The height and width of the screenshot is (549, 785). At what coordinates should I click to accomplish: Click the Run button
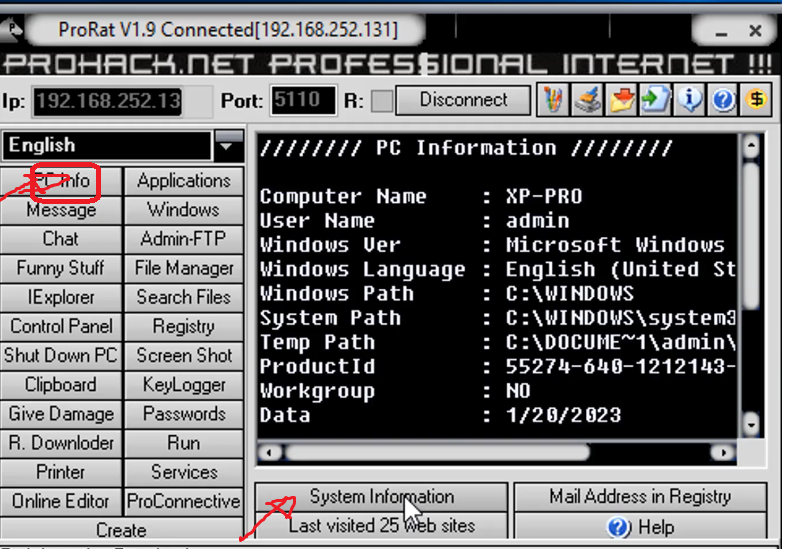(184, 443)
